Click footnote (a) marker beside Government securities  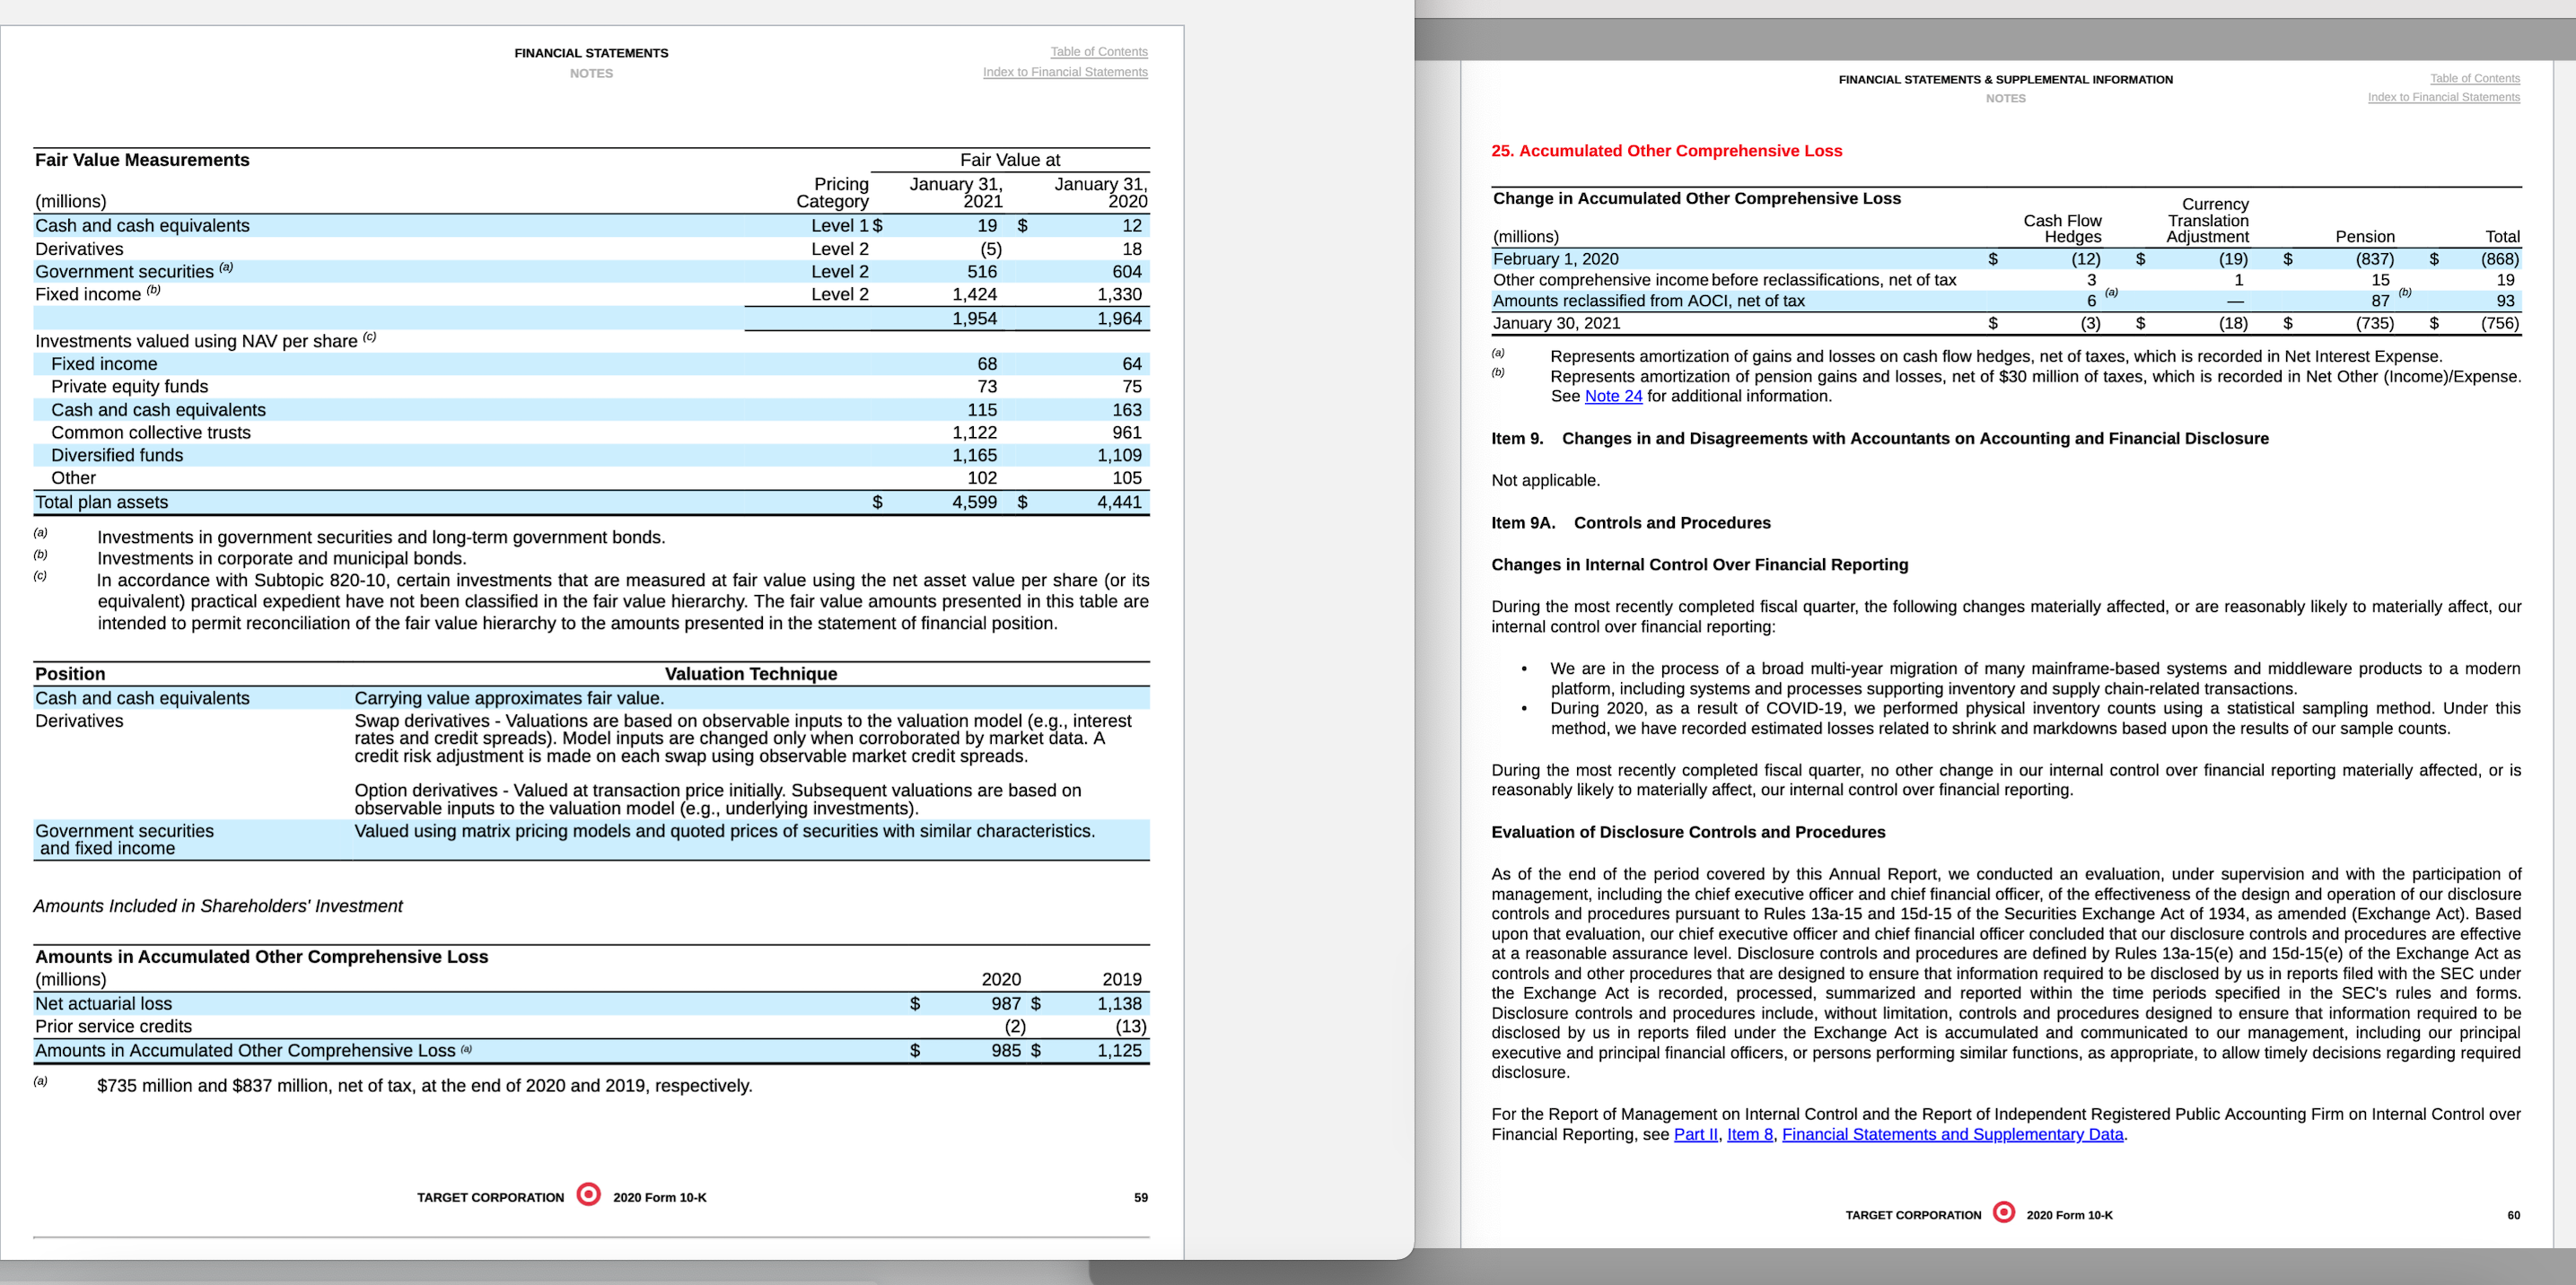click(x=227, y=266)
